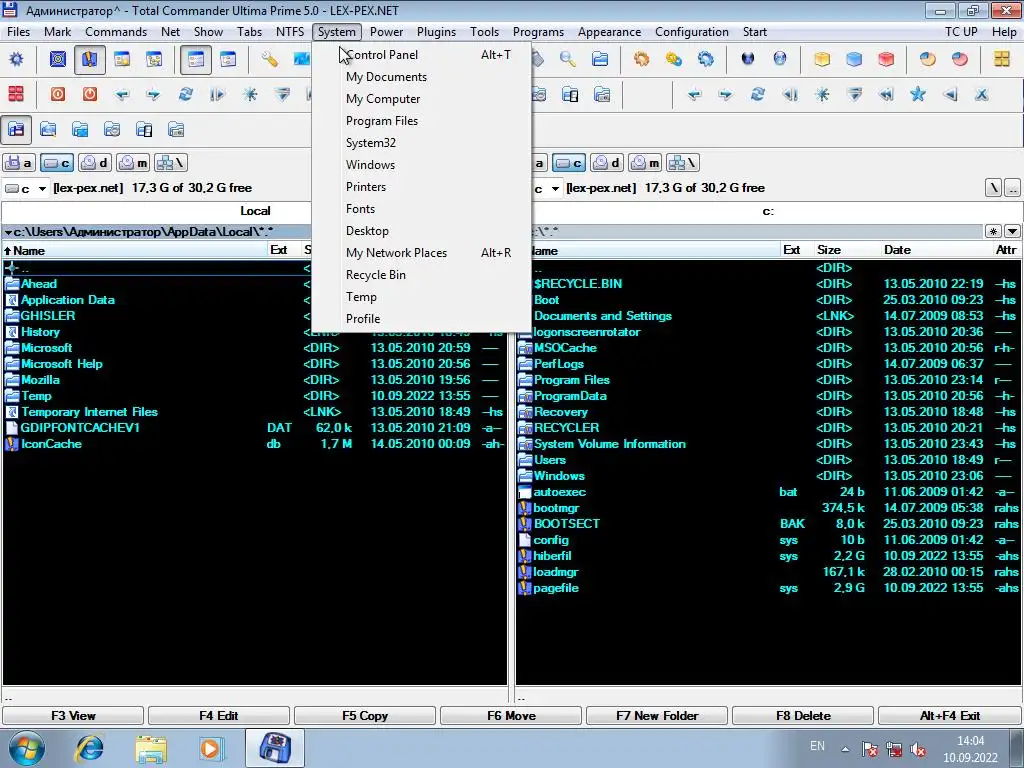1024x768 pixels.
Task: Open the Plugins menu
Action: click(436, 32)
